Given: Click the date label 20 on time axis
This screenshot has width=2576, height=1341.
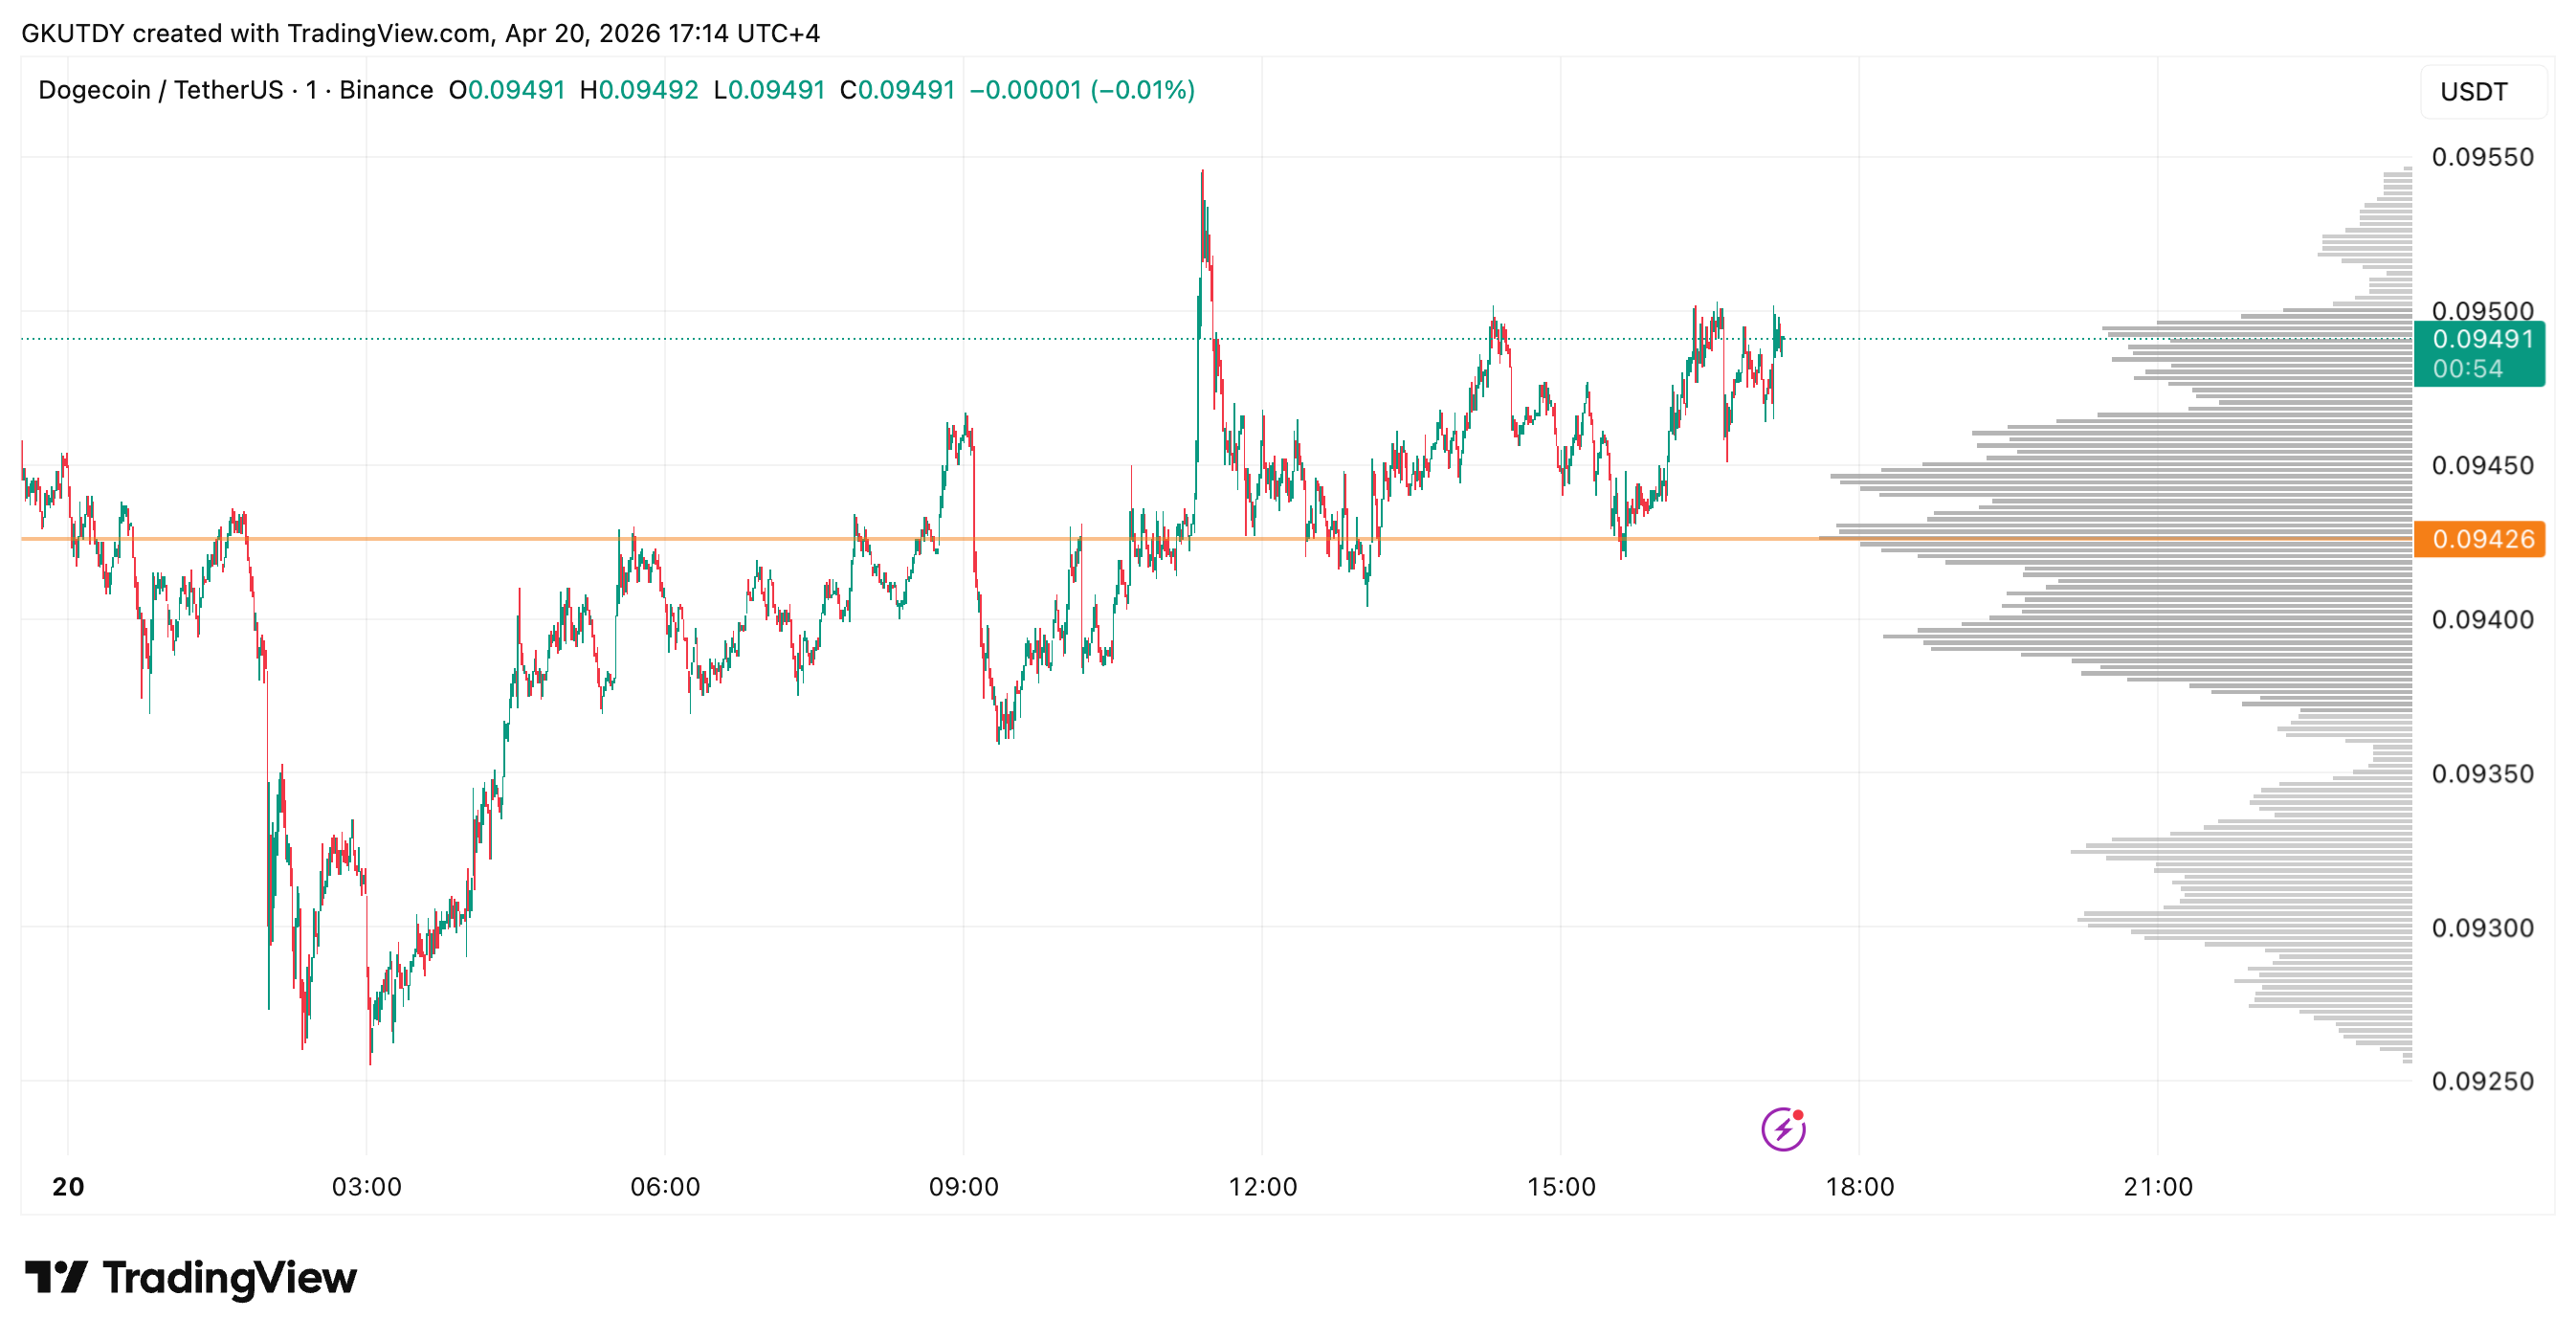Looking at the screenshot, I should pos(68,1186).
